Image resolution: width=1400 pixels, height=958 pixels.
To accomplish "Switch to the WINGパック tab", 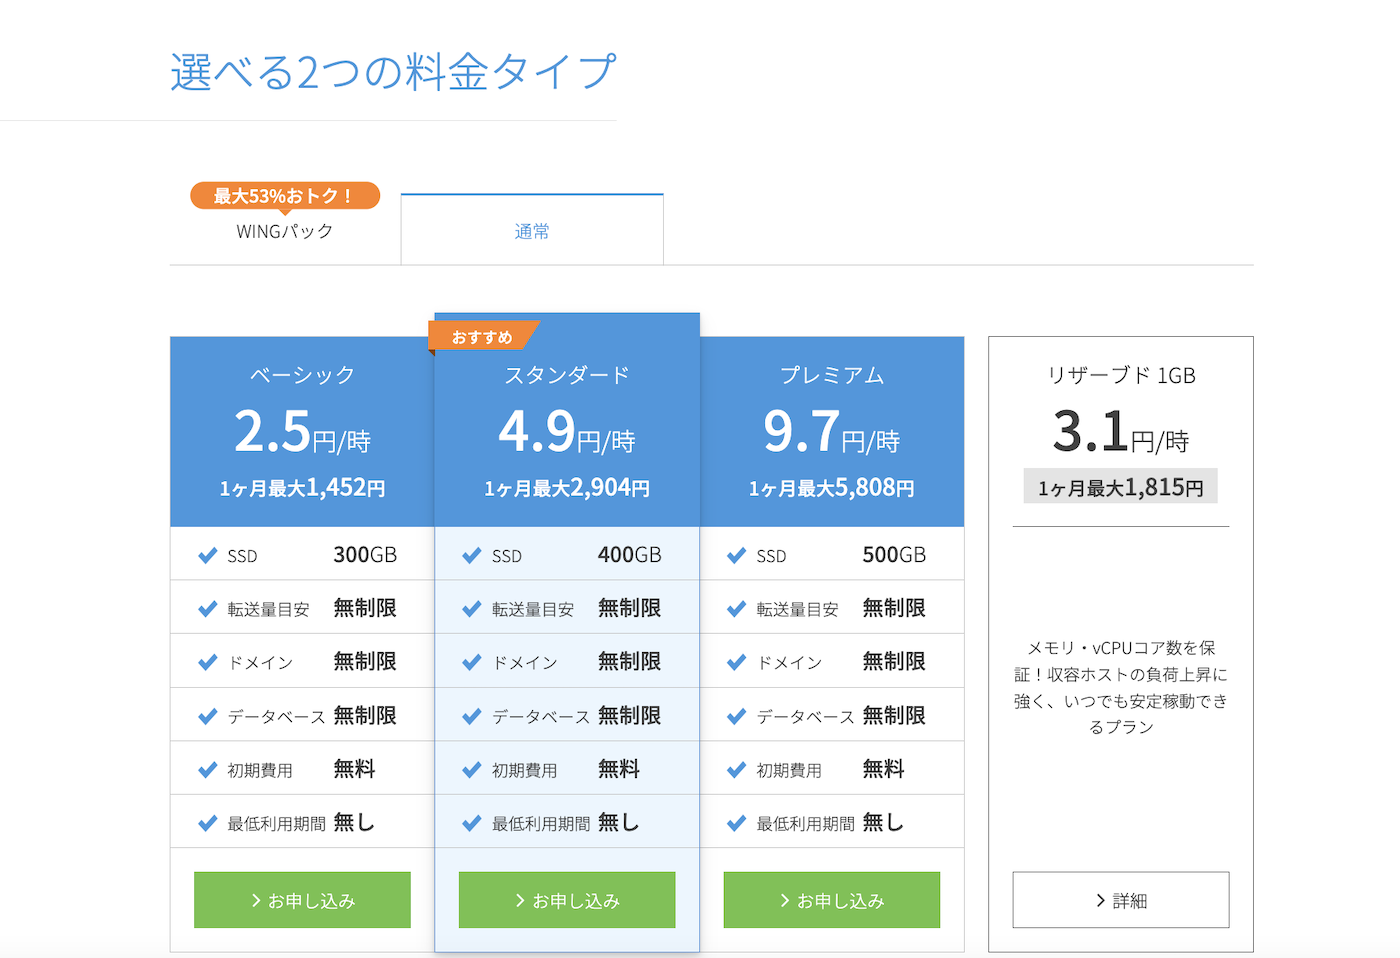I will tap(285, 231).
